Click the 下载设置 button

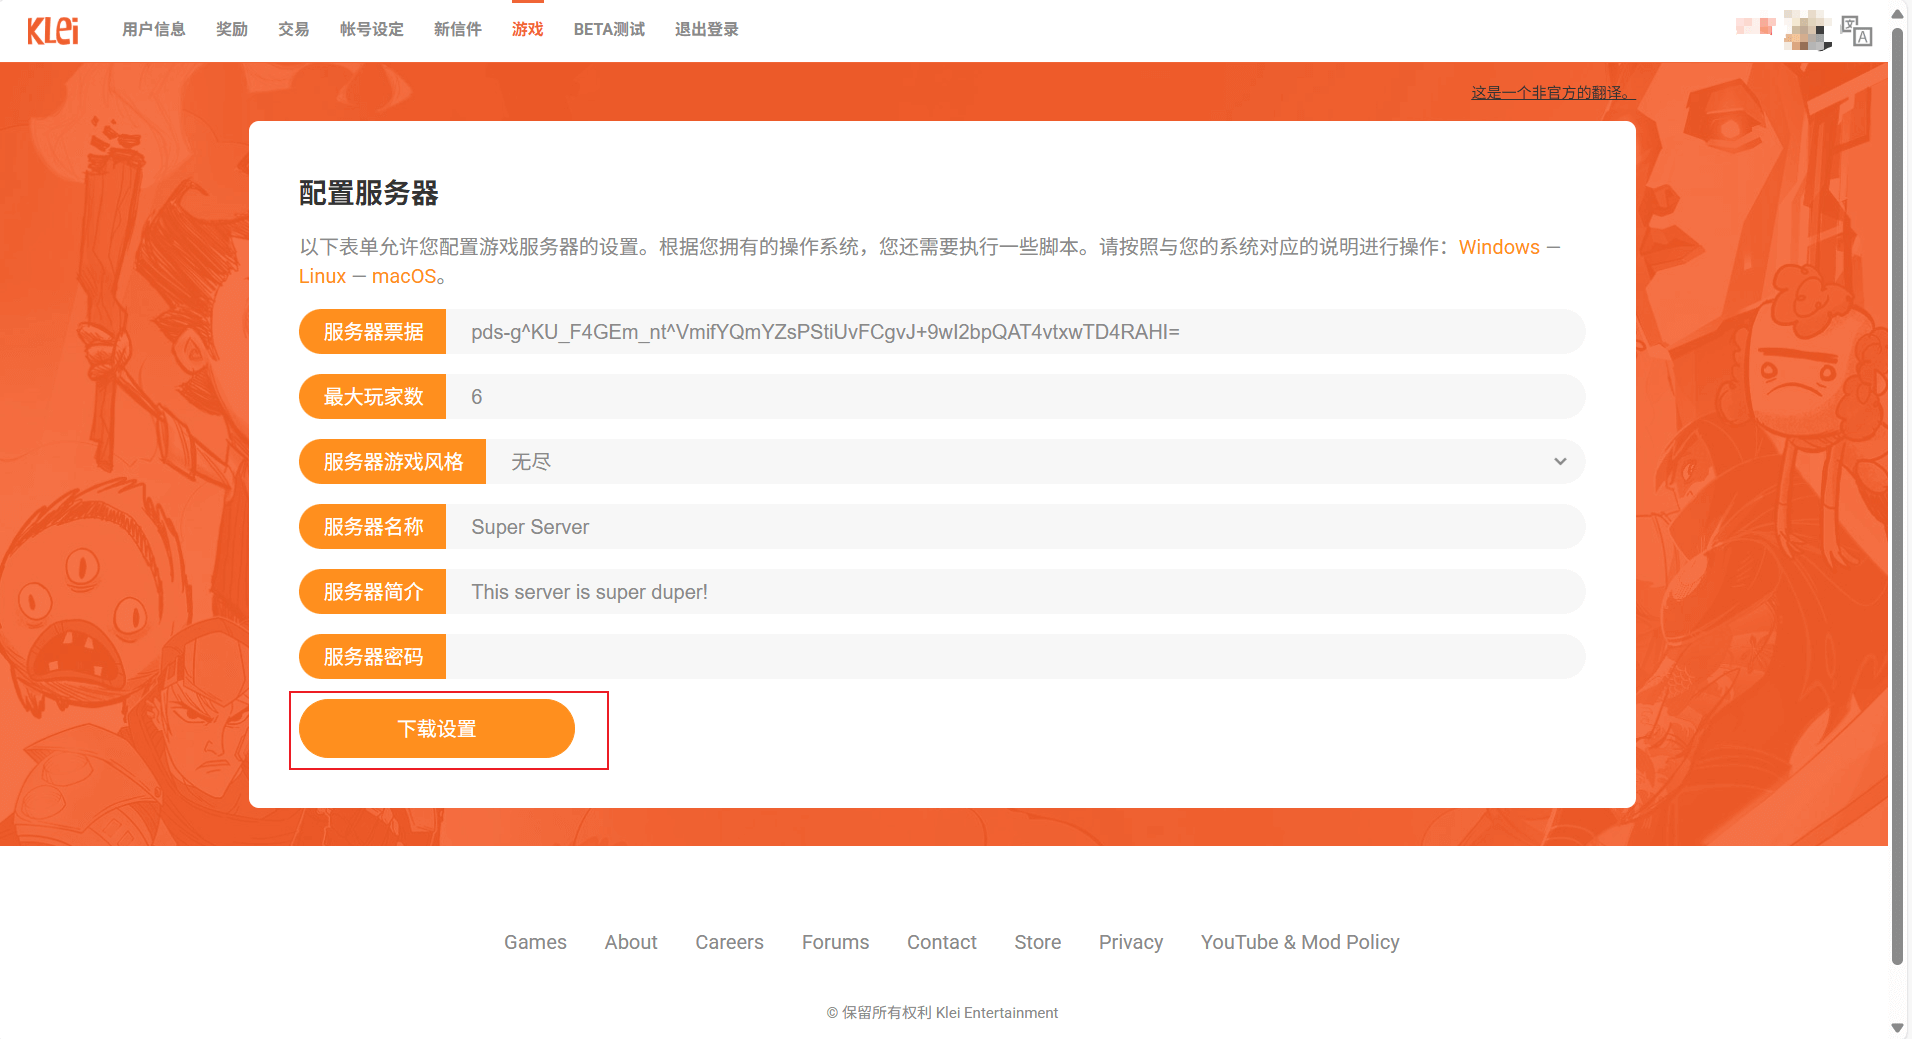click(x=437, y=729)
